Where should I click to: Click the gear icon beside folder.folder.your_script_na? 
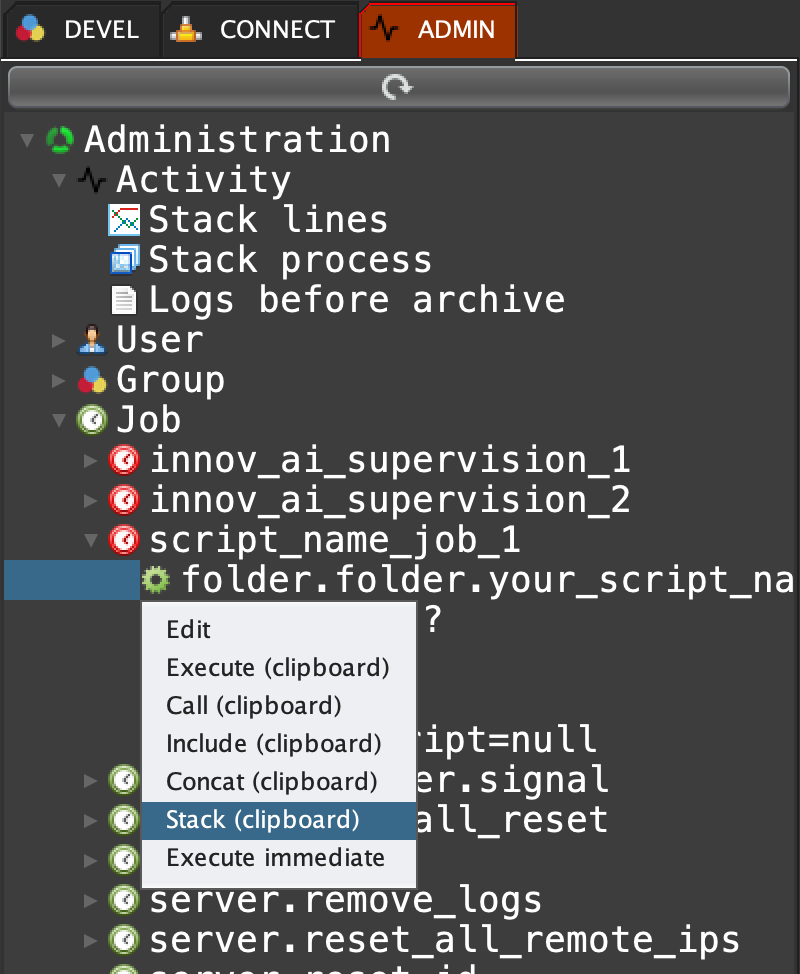click(156, 580)
